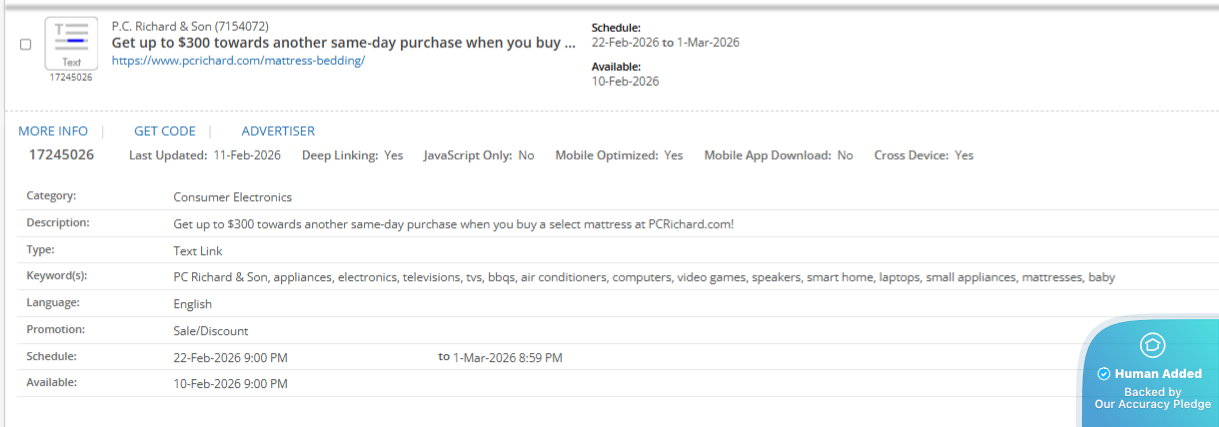Click the checkmark icon beside Human Added
1219x427 pixels.
[1104, 374]
